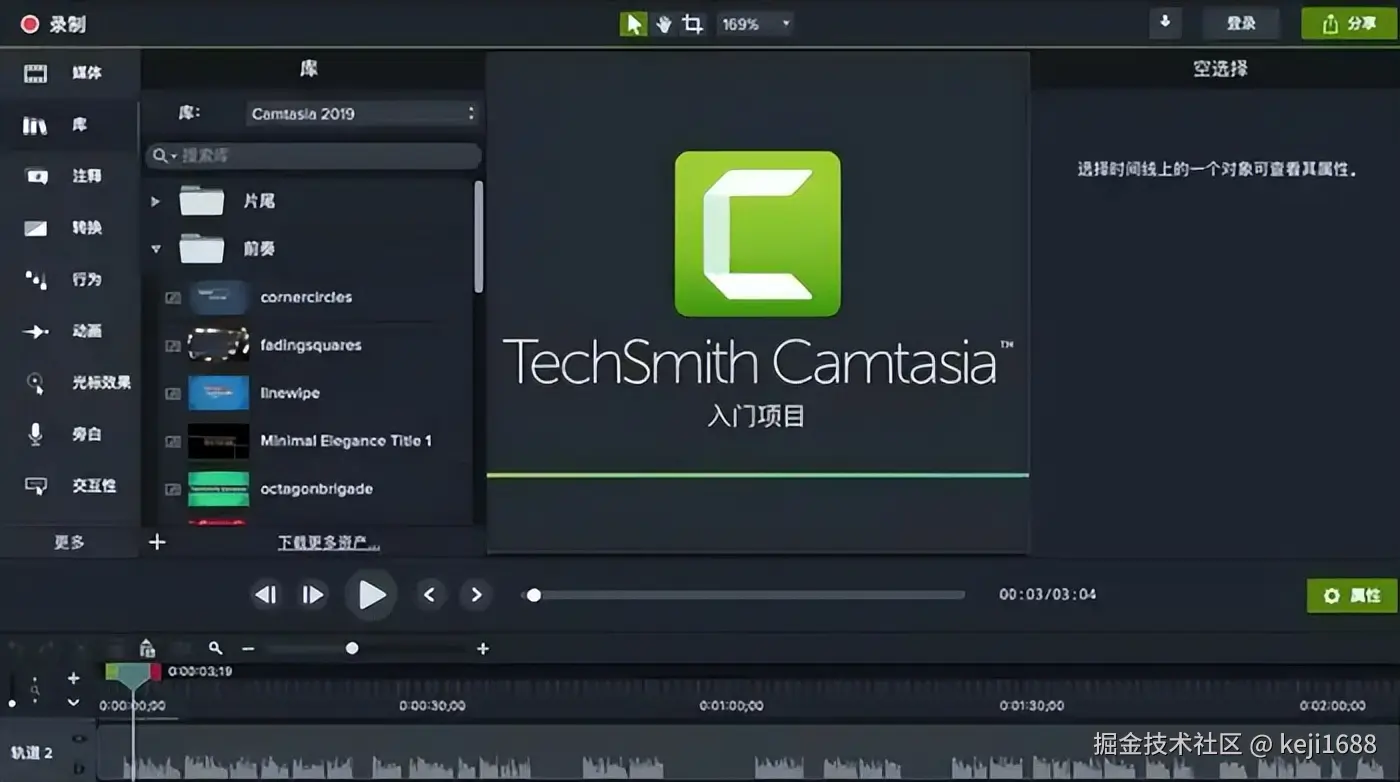Zoom out timeline with minus icon
Screen dimensions: 1400x782
coord(248,649)
